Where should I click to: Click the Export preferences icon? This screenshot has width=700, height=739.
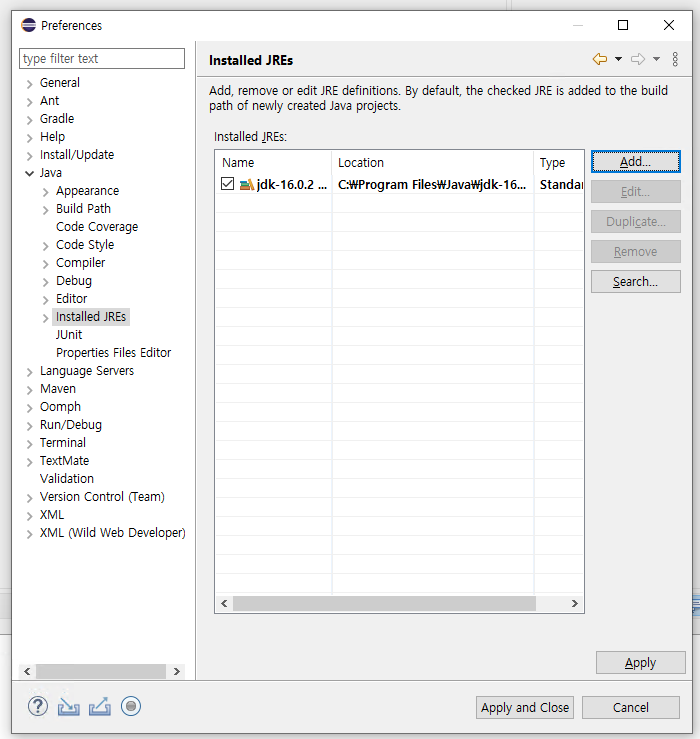click(99, 707)
